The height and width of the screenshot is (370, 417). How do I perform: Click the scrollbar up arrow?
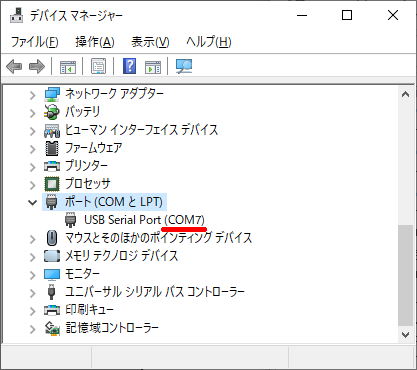point(405,95)
